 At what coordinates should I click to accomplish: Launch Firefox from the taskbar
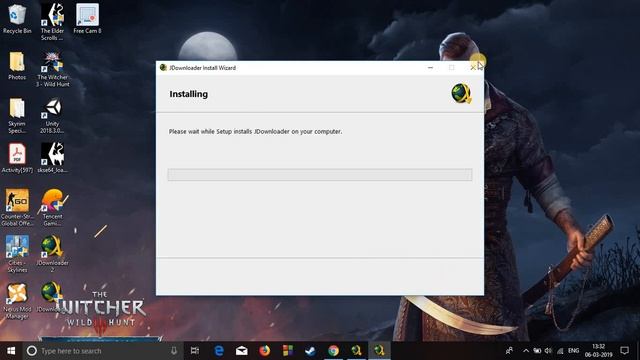point(264,351)
